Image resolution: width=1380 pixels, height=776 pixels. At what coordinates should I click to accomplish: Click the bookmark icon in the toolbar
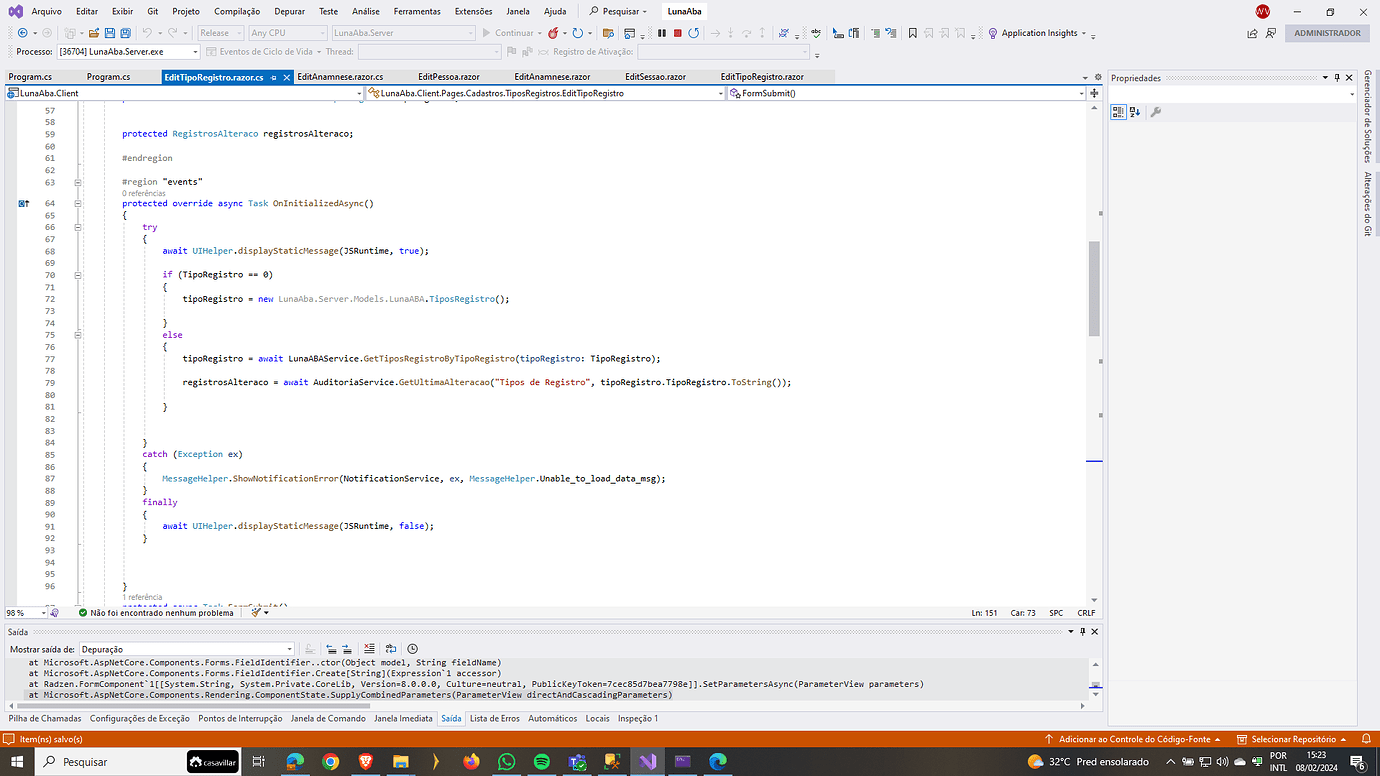pyautogui.click(x=912, y=33)
